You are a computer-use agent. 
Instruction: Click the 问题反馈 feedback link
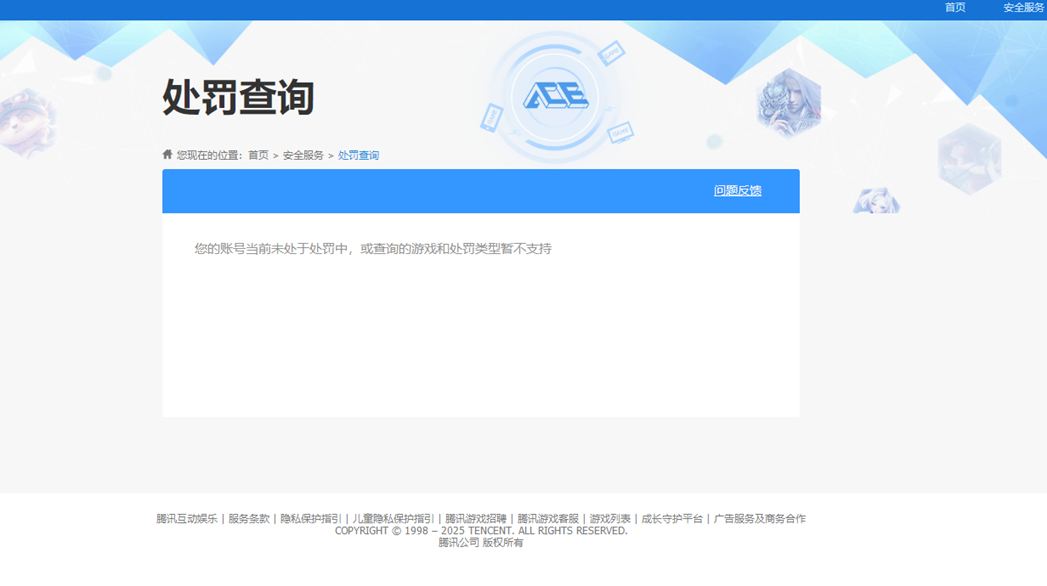[x=737, y=190]
